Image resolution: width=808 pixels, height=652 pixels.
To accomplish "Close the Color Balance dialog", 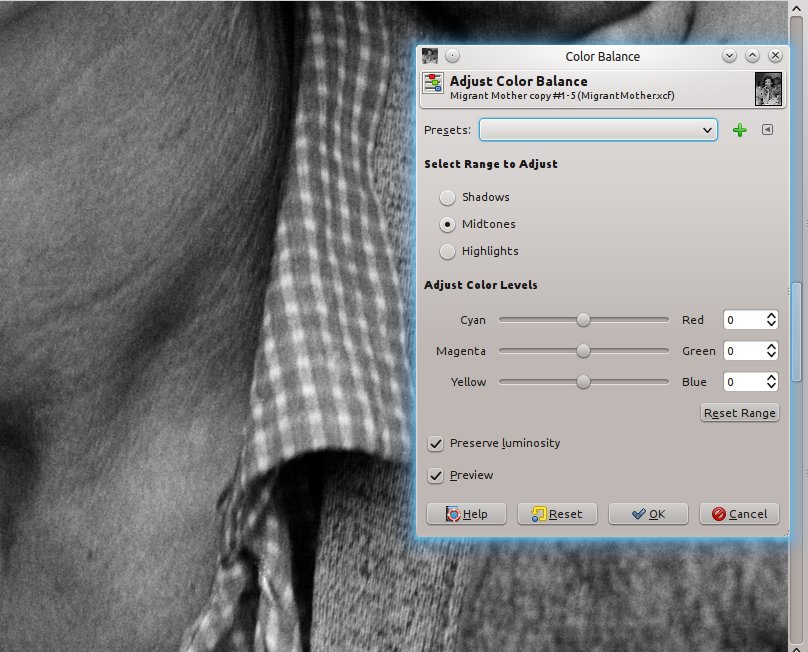I will click(x=776, y=56).
